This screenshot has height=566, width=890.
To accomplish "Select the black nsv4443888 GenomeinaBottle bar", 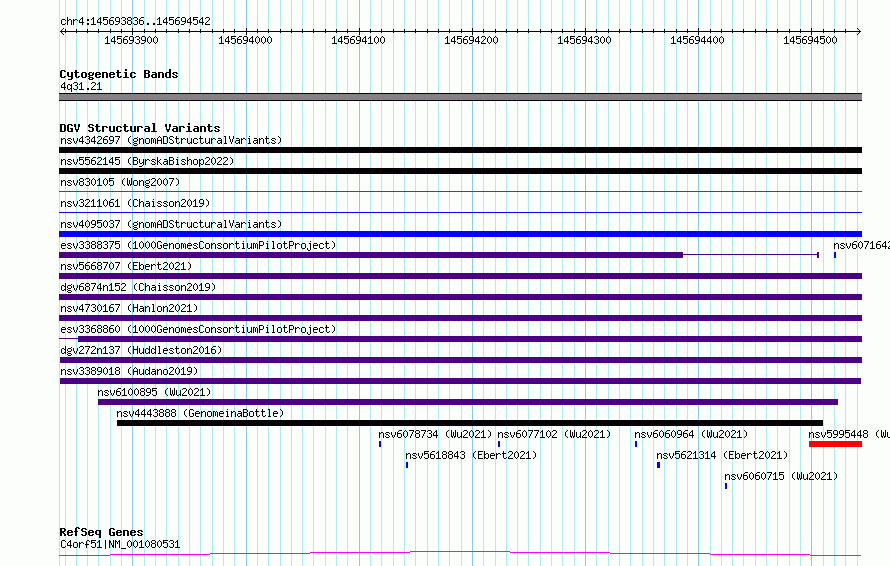I will click(470, 423).
